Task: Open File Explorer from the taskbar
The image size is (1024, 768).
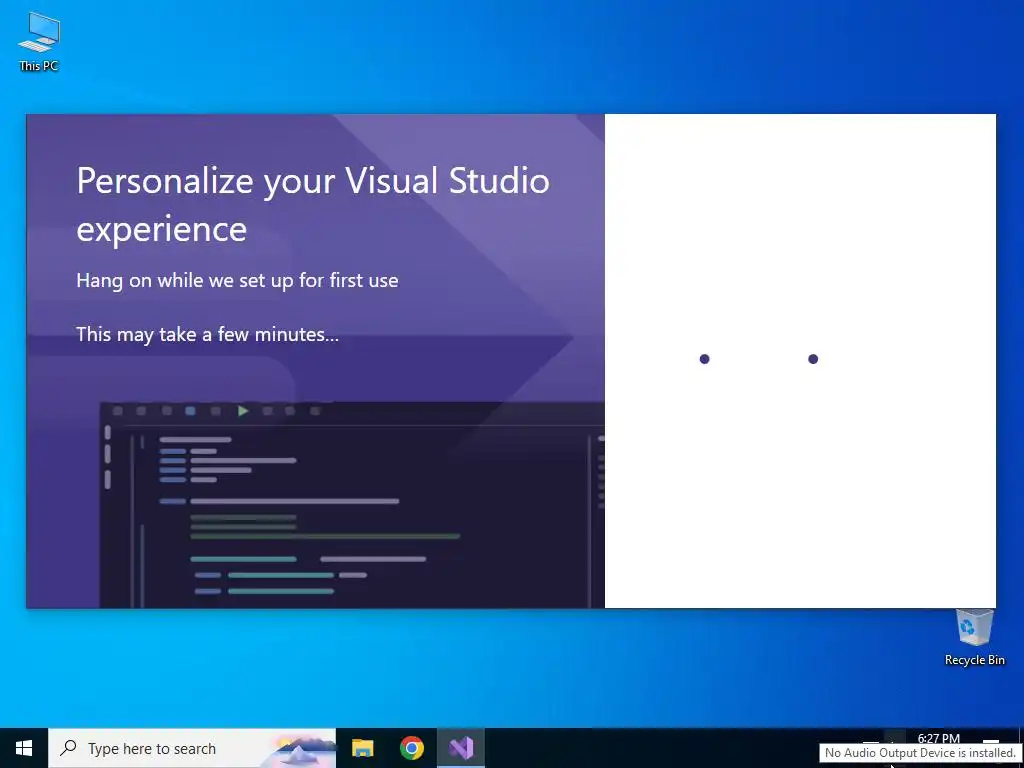Action: click(362, 748)
